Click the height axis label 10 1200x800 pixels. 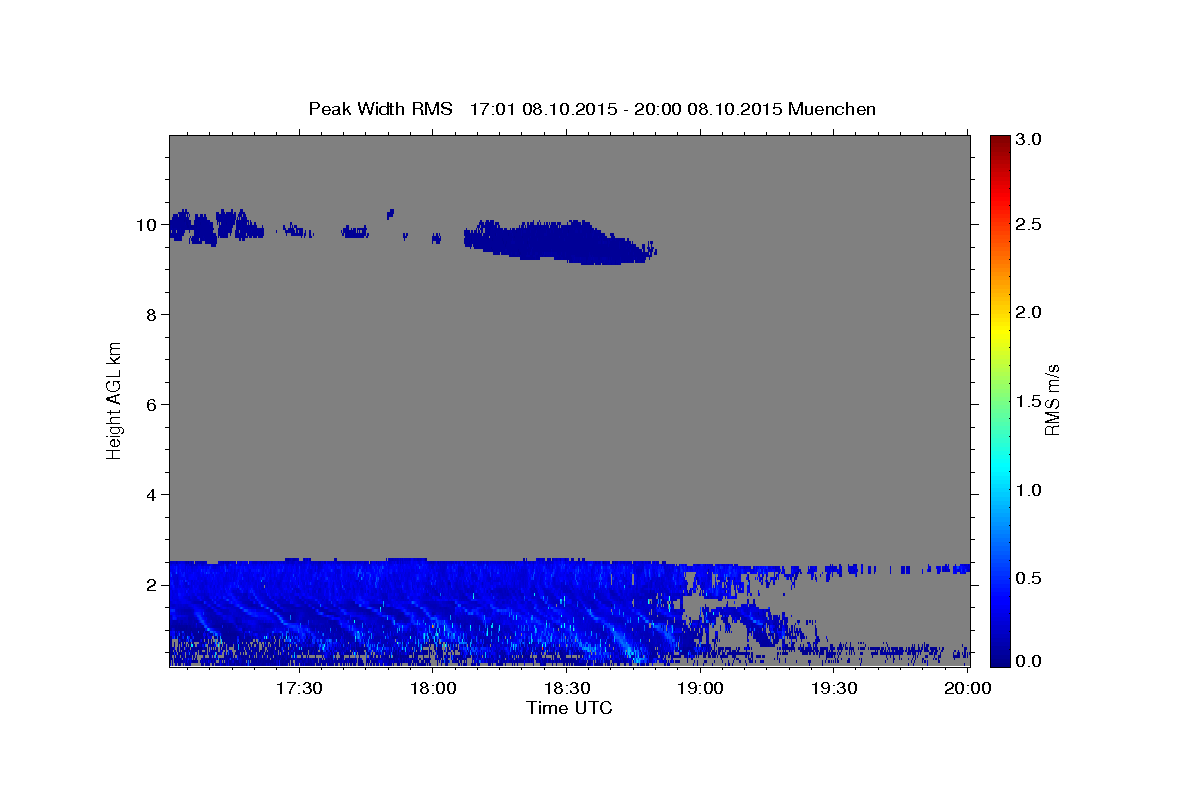pos(145,225)
